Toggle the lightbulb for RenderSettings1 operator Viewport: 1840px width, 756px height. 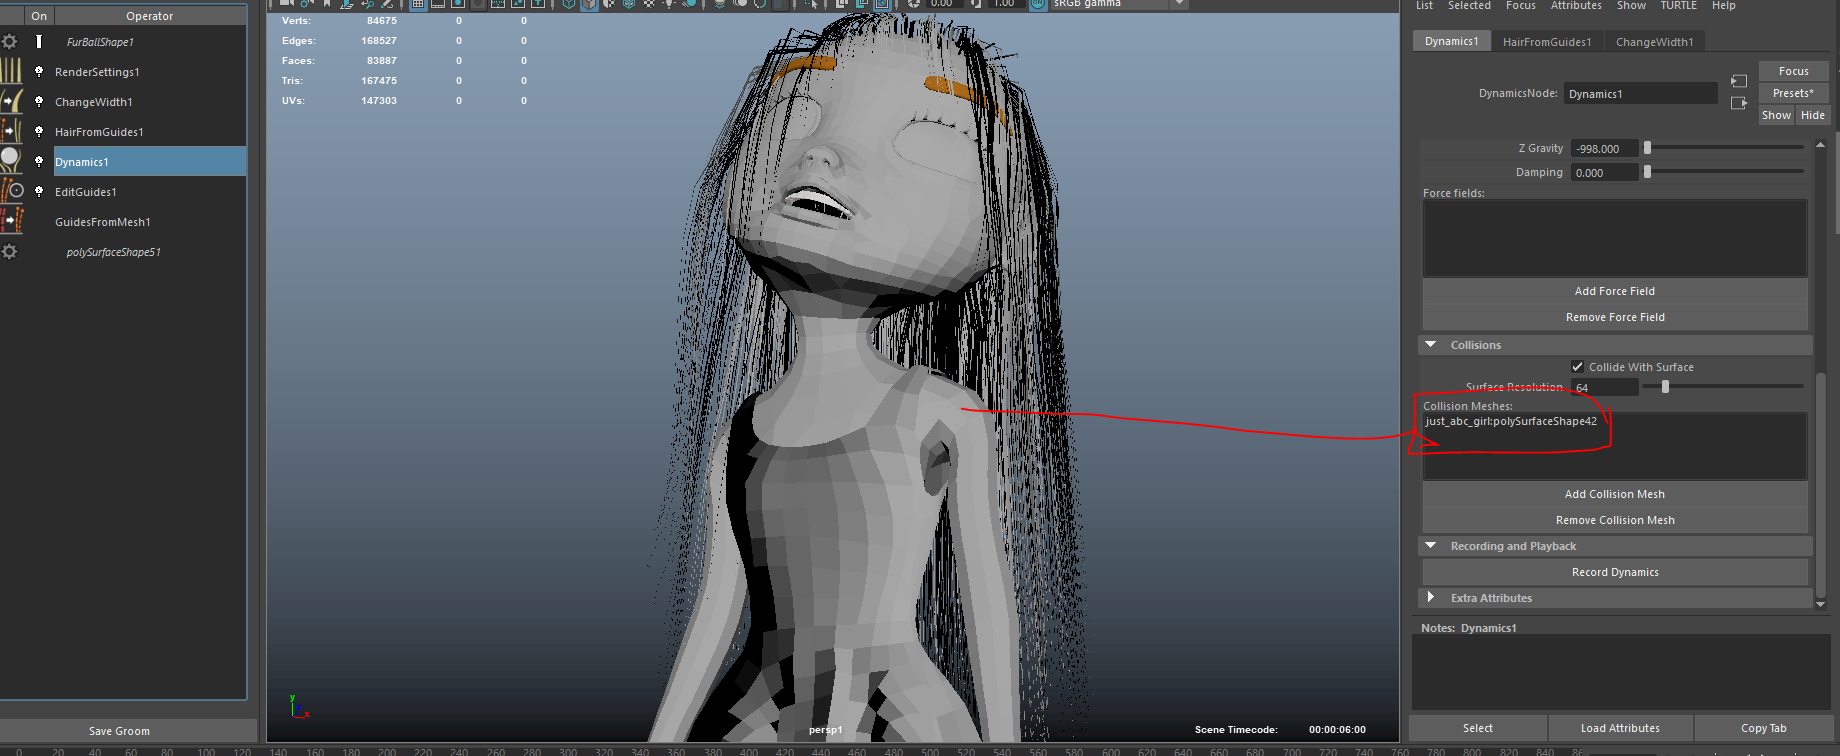(39, 72)
